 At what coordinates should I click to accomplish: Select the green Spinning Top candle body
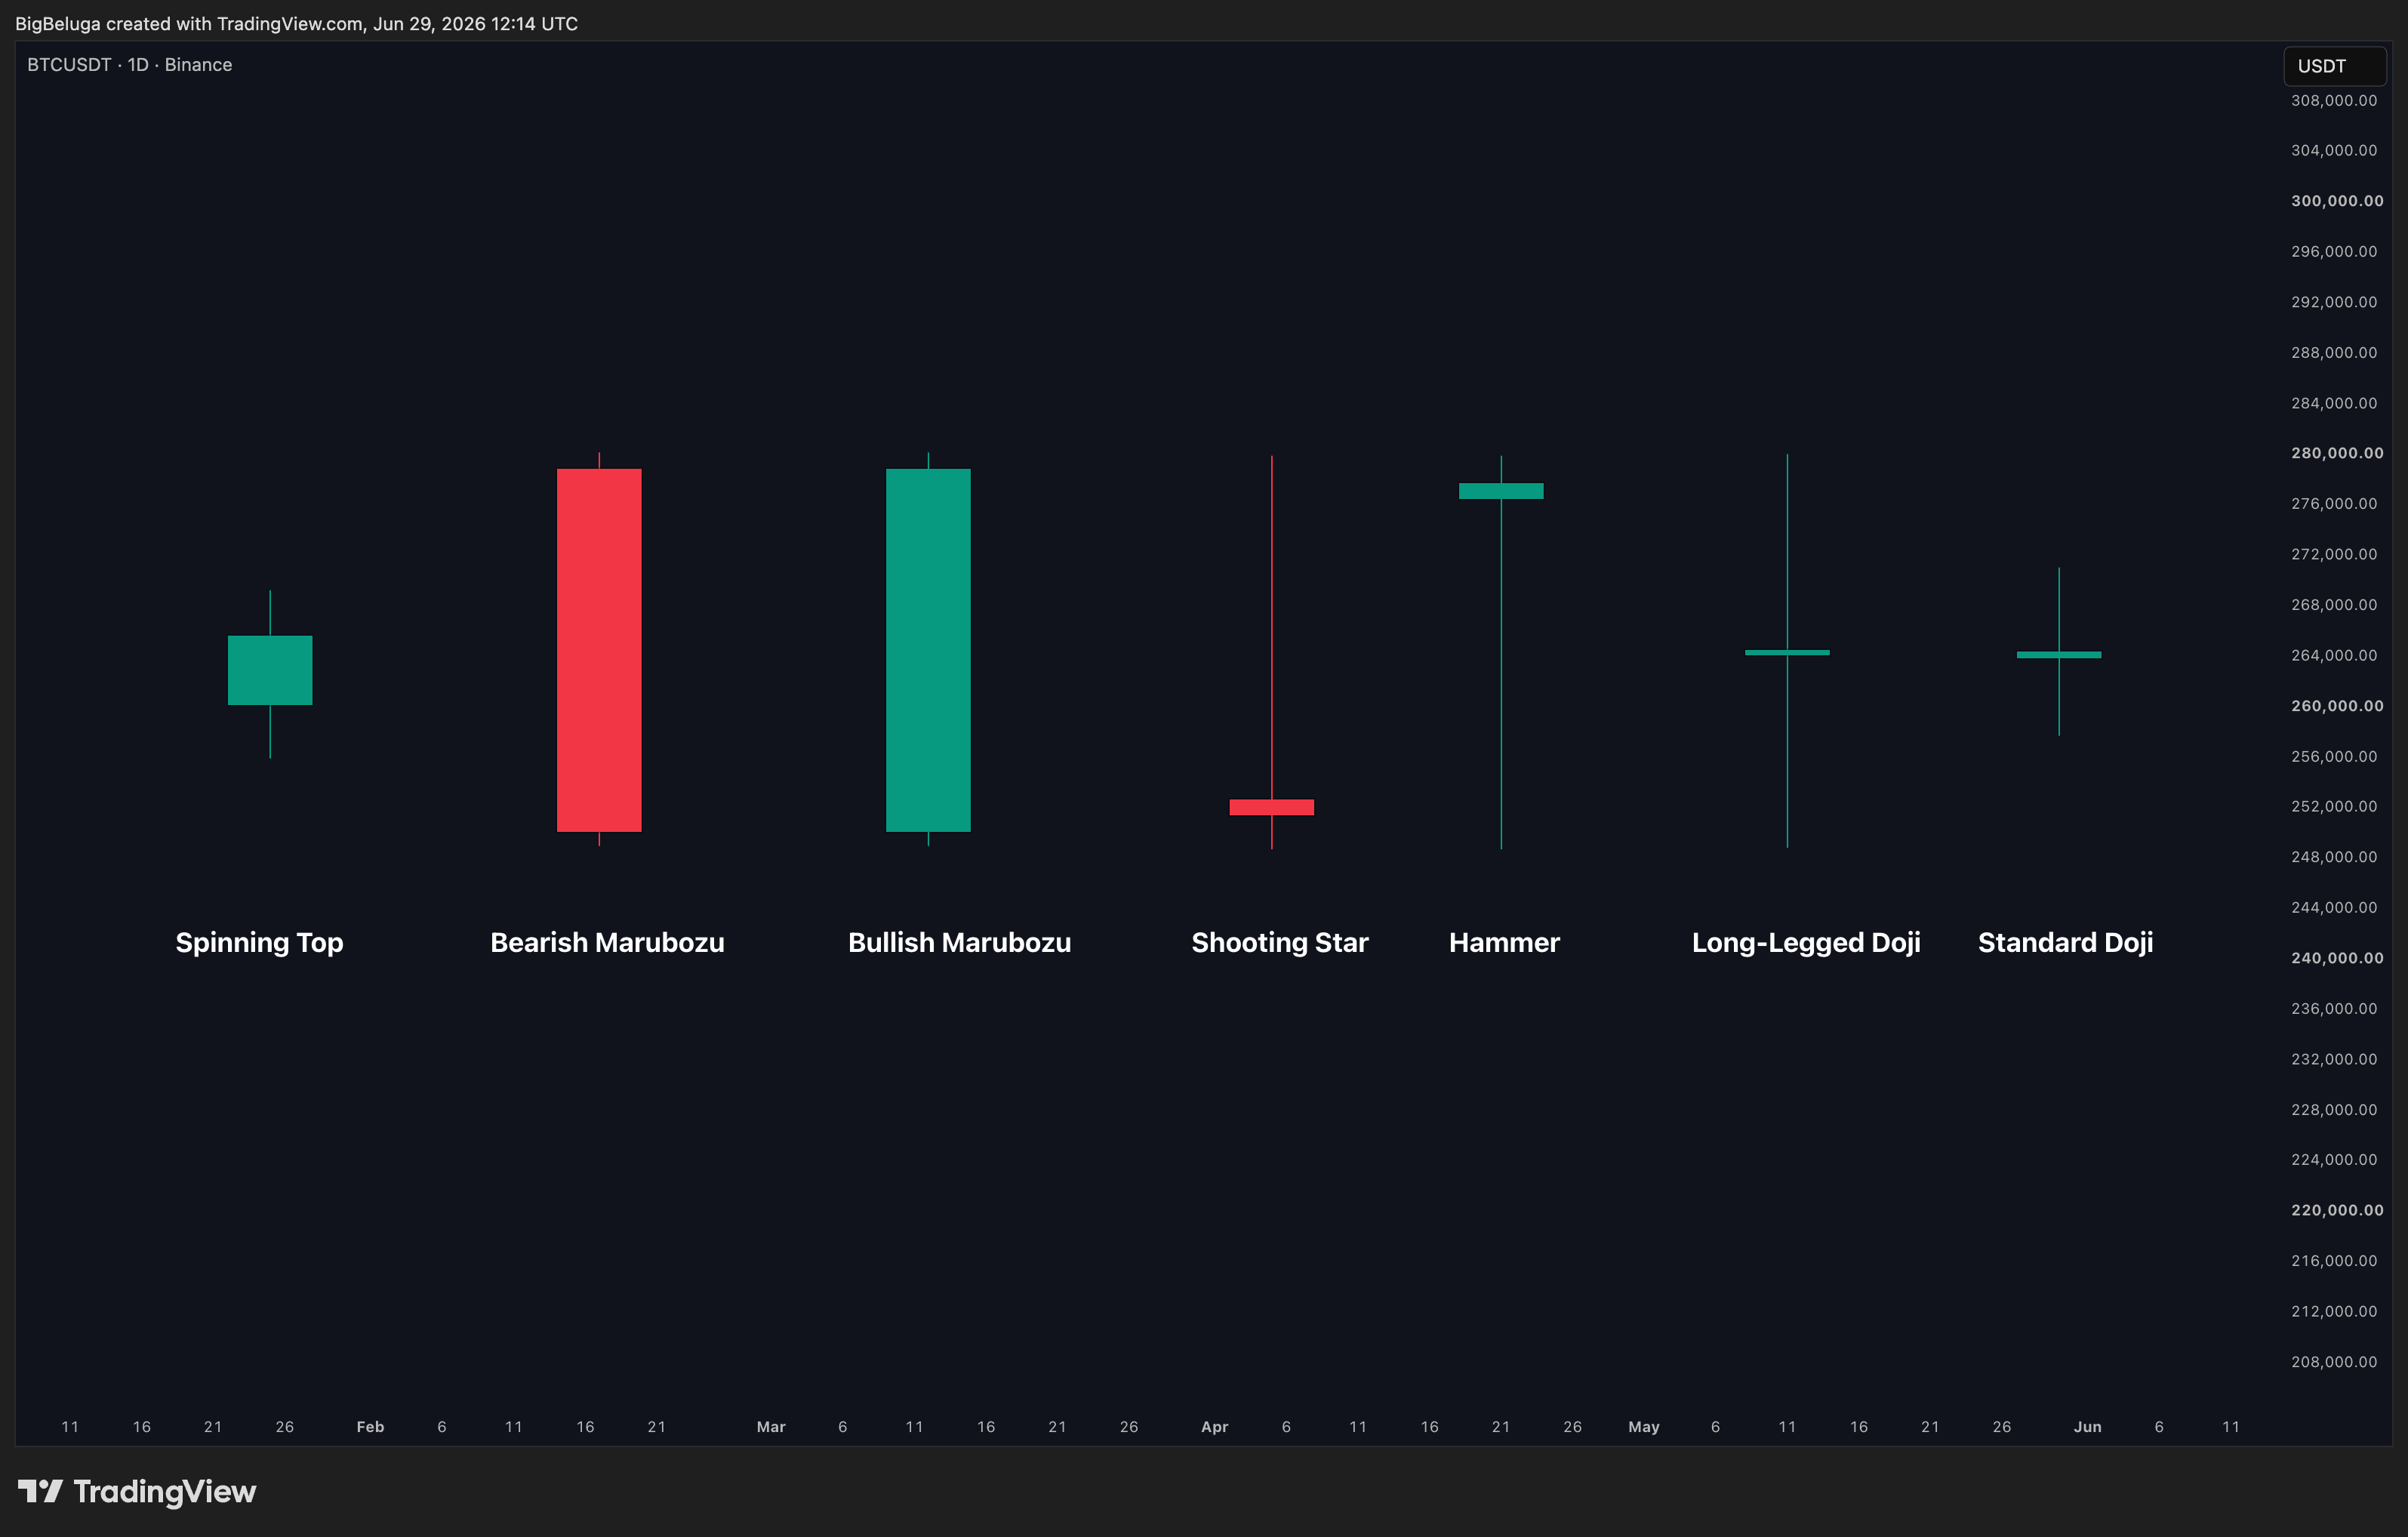point(270,670)
